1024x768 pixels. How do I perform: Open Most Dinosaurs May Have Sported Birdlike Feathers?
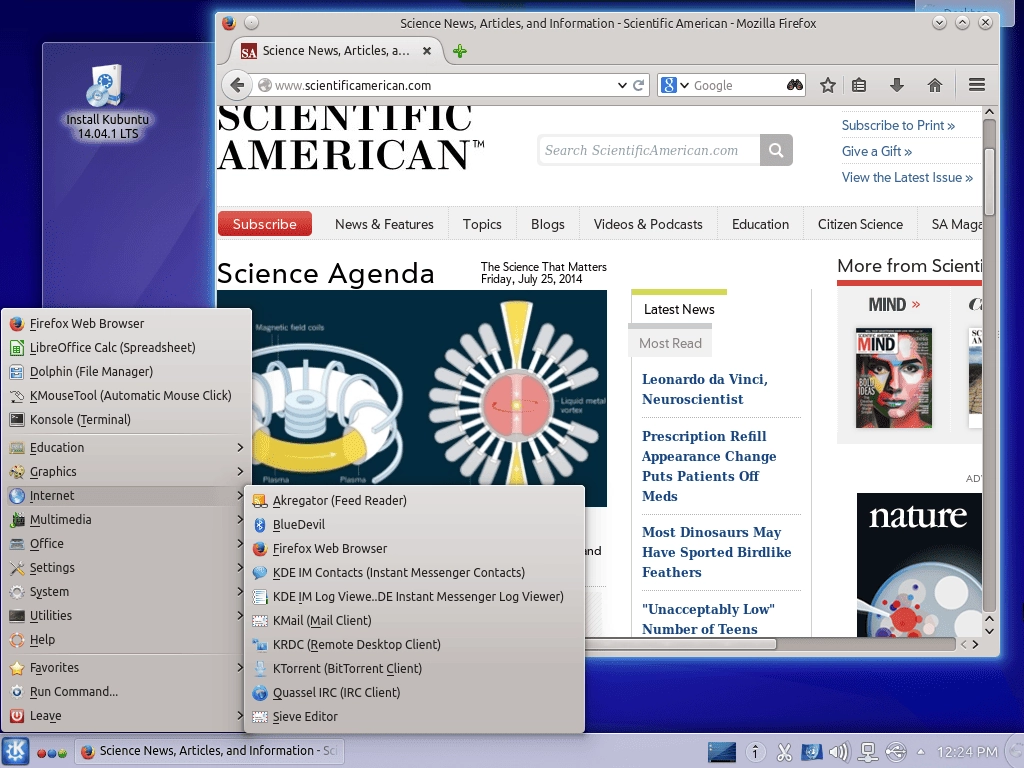(716, 552)
